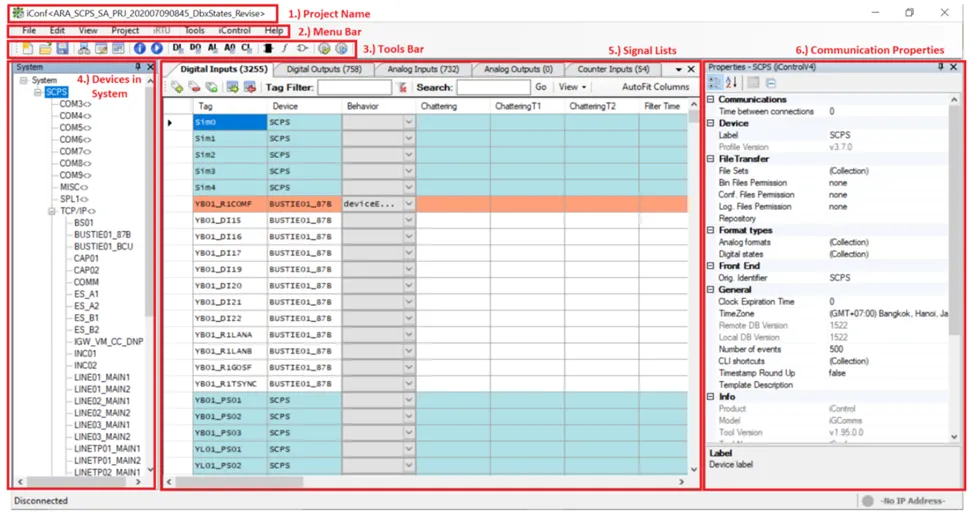975x515 pixels.
Task: Click the export signals red arrow icon
Action: pyautogui.click(x=249, y=88)
